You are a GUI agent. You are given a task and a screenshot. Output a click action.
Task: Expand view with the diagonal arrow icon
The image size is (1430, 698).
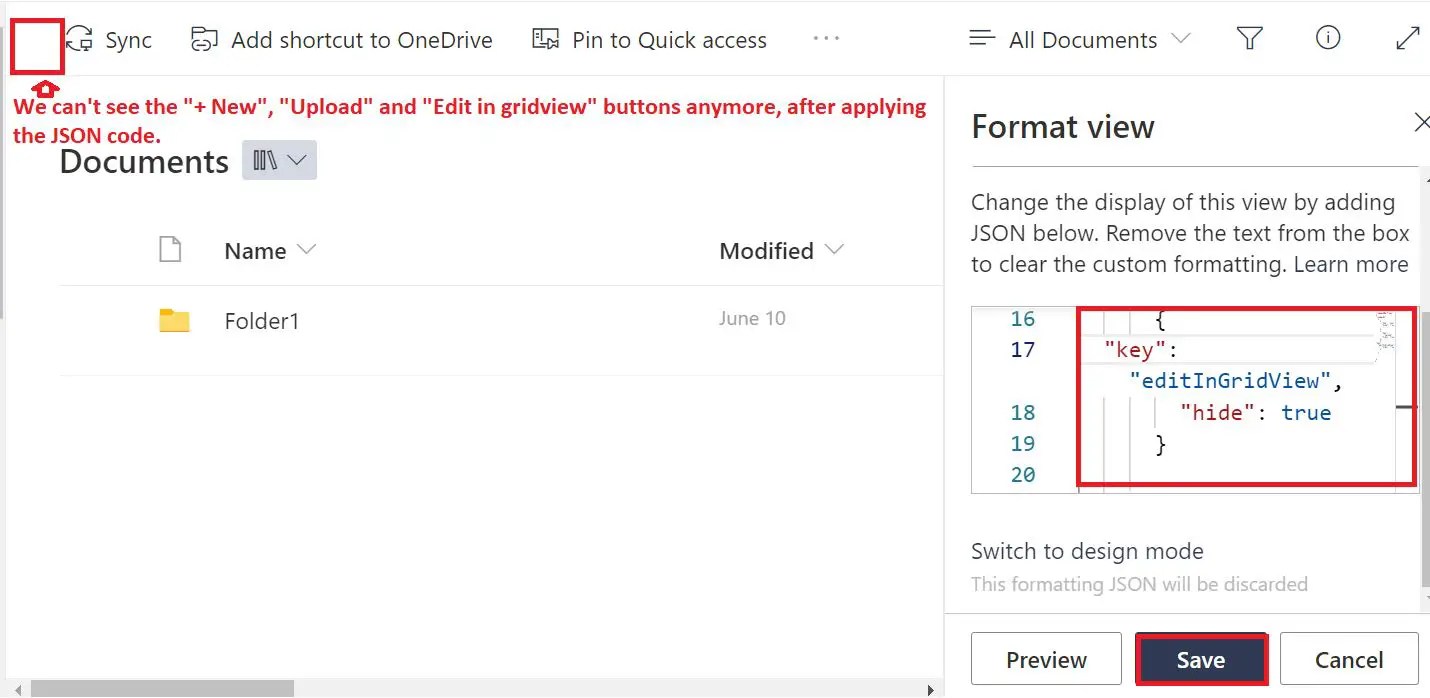(x=1407, y=38)
